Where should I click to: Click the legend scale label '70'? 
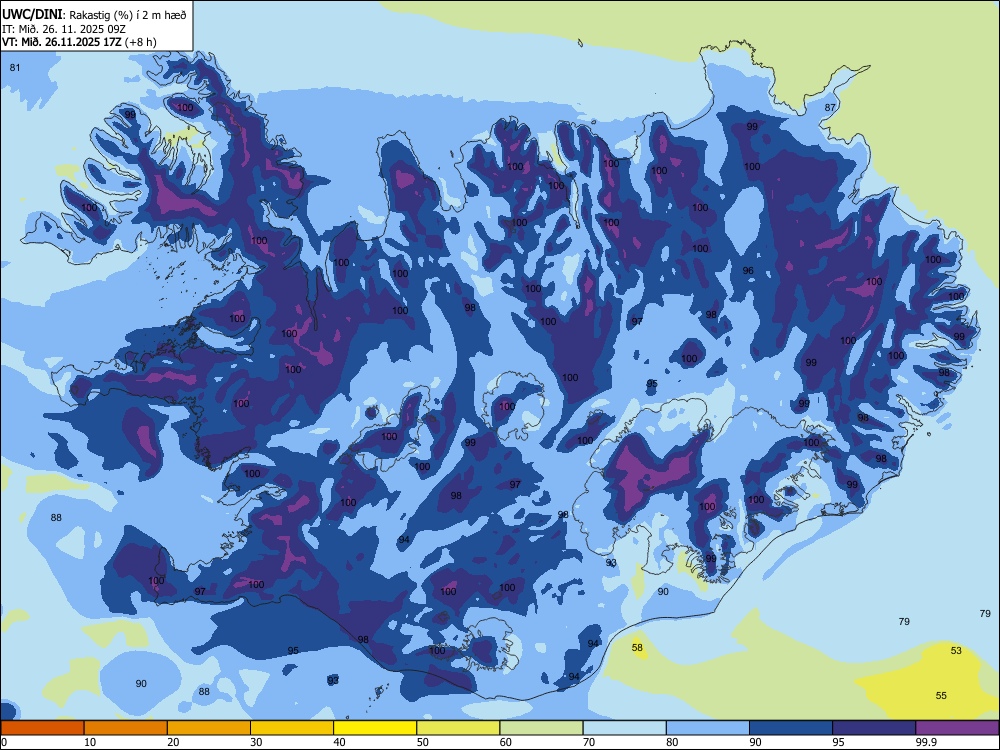pos(589,742)
